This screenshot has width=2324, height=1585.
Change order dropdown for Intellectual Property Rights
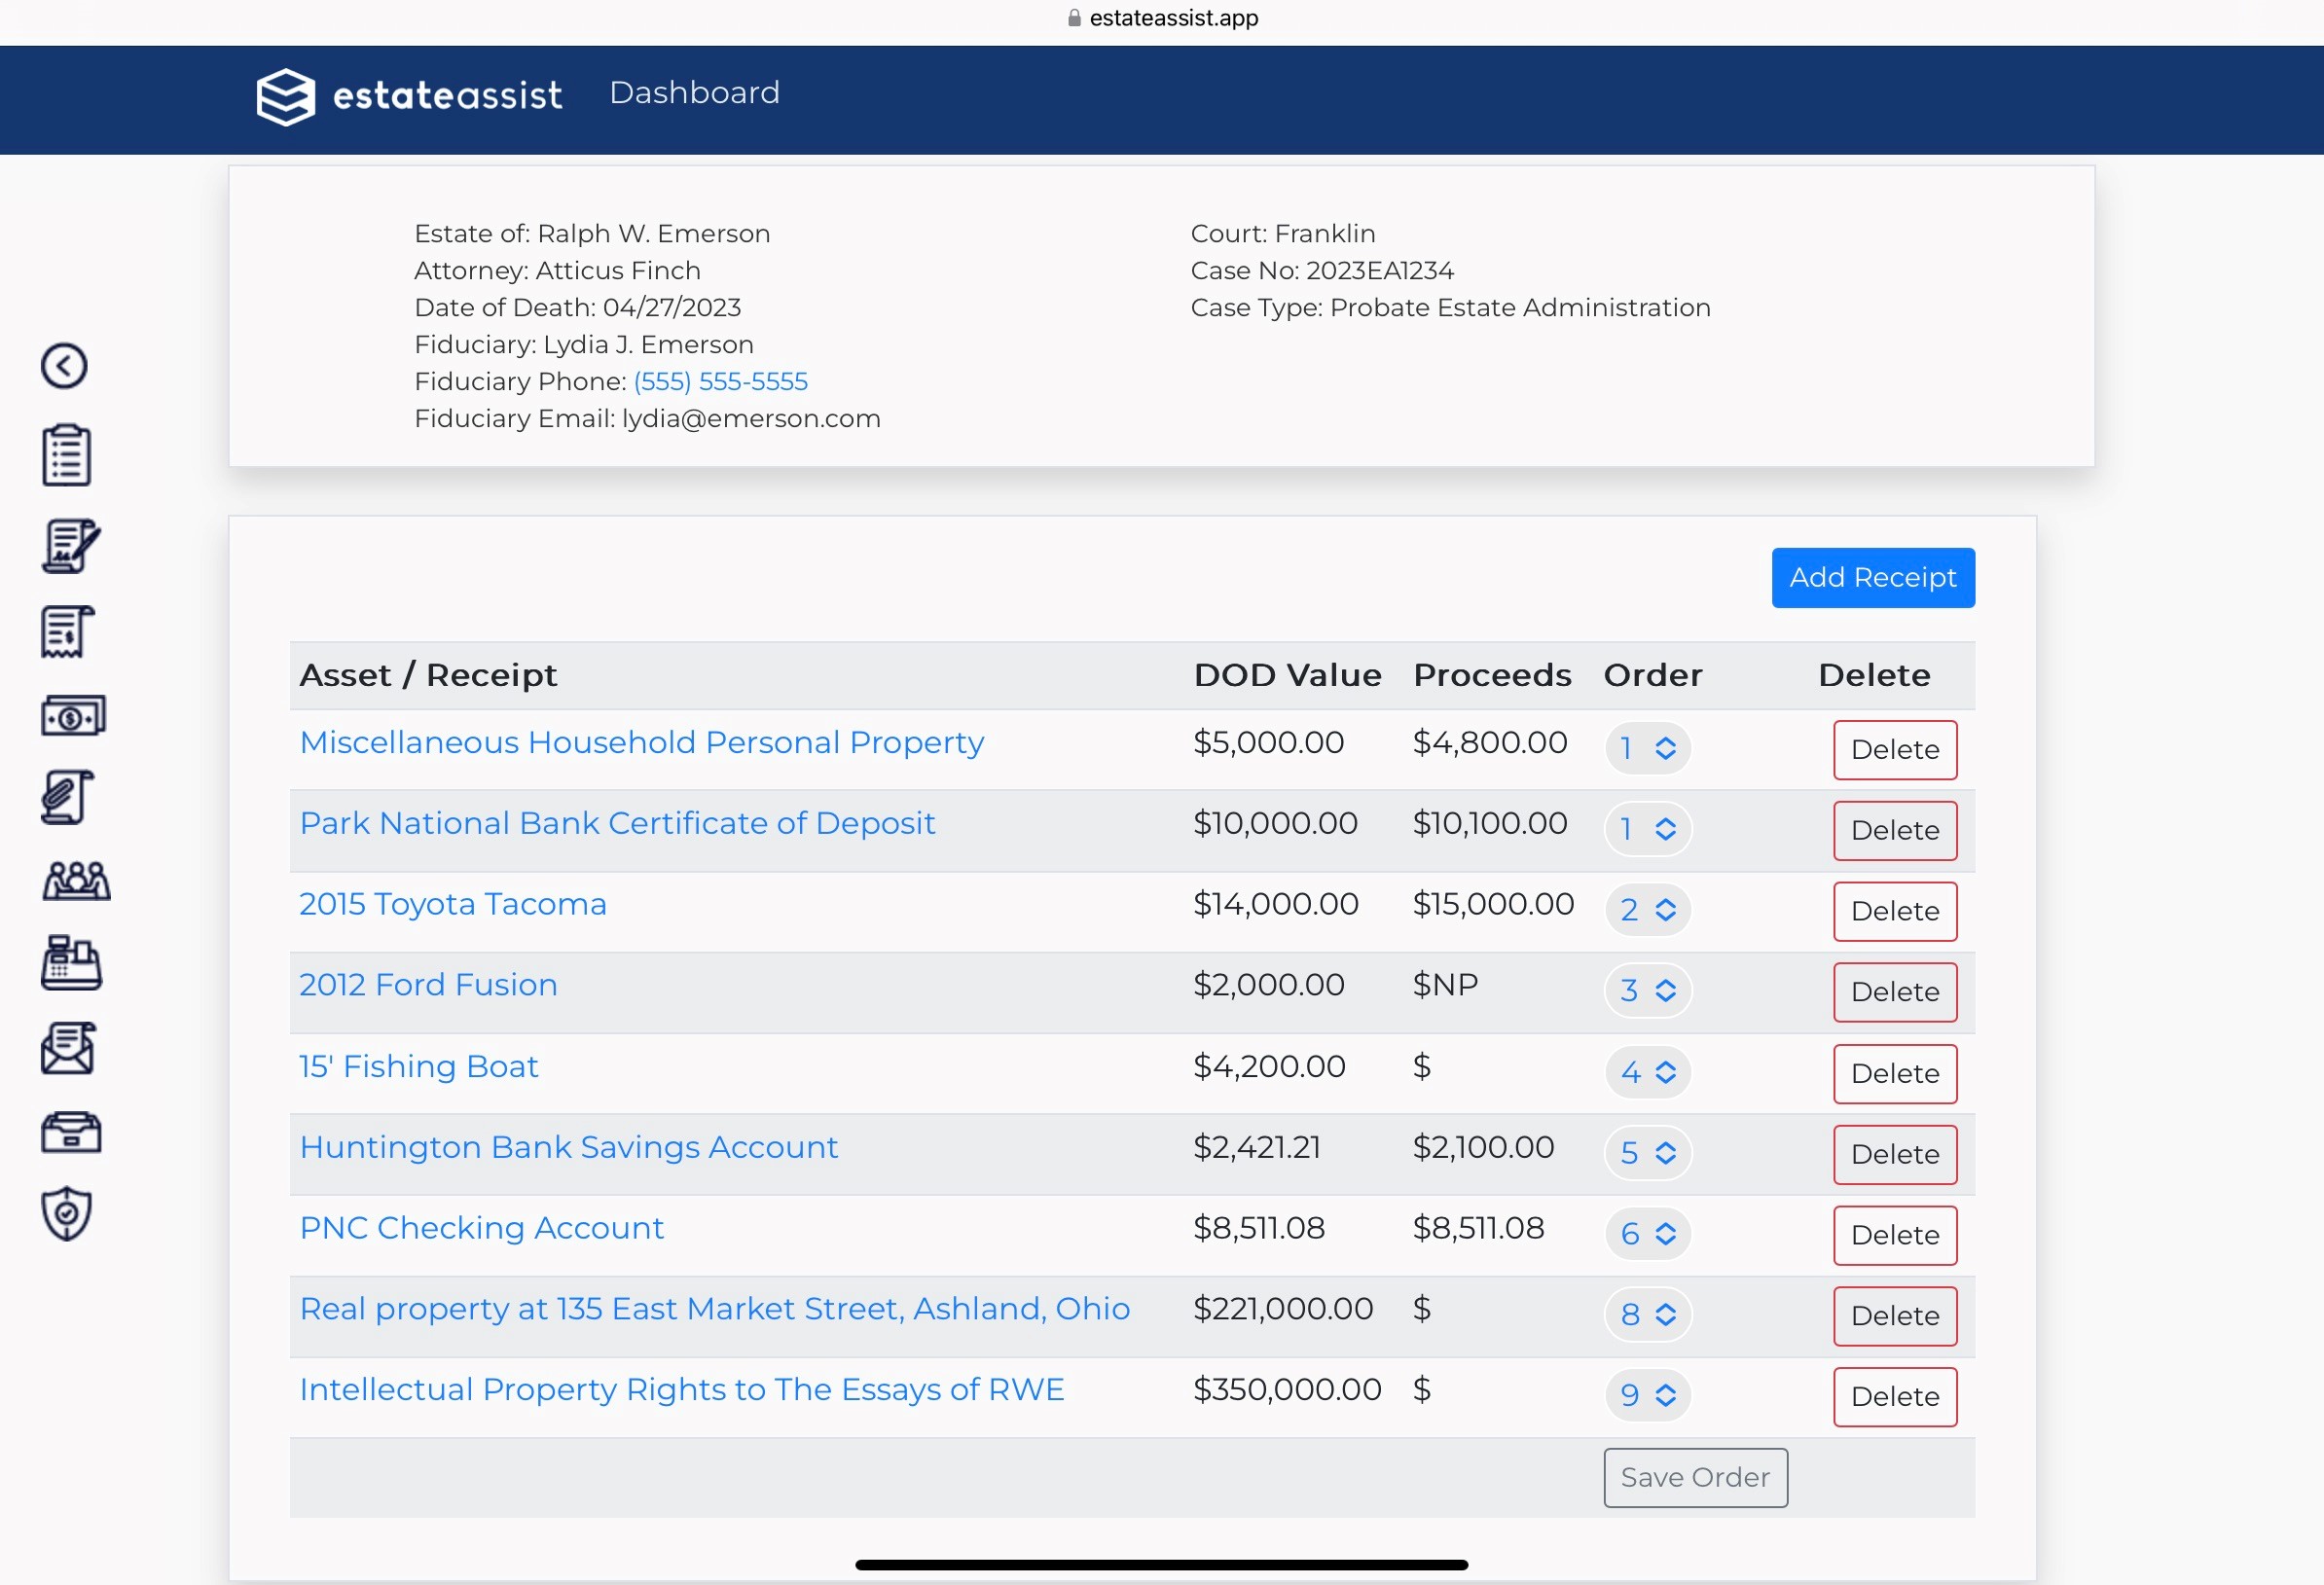point(1647,1396)
